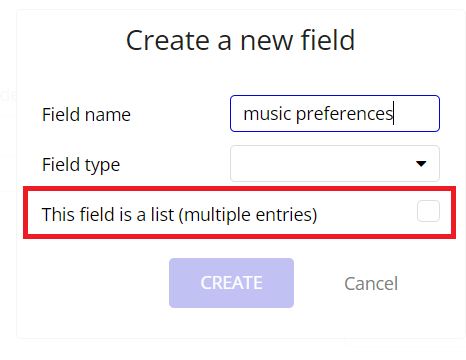Screen dimensions: 466x360
Task: Select the empty Field type combo box
Action: (335, 163)
